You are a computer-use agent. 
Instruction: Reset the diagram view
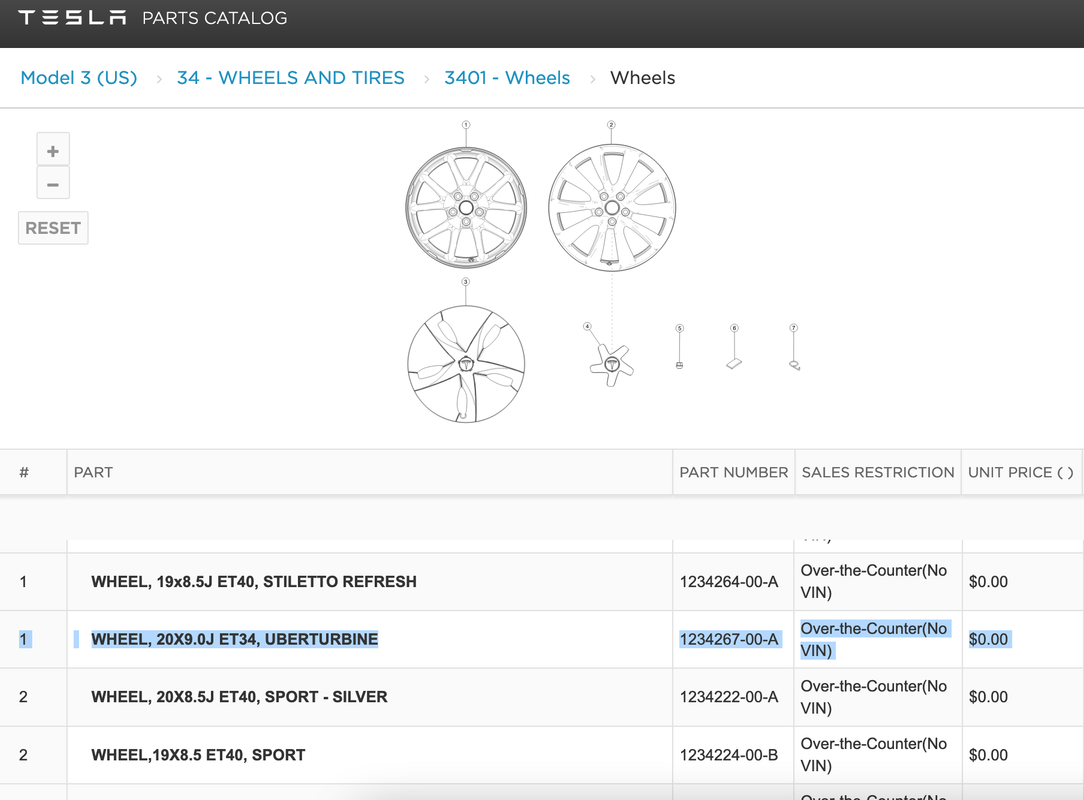point(53,228)
